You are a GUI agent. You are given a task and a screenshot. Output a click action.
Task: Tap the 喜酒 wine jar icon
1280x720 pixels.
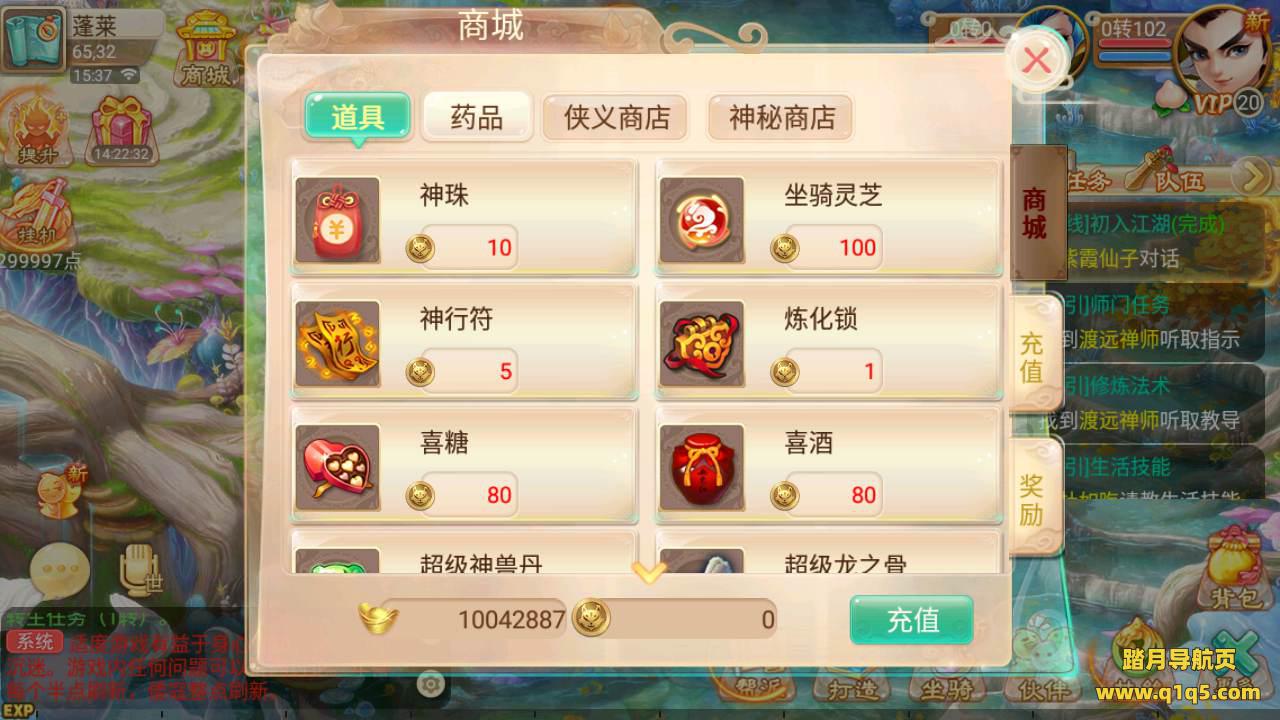pos(702,468)
